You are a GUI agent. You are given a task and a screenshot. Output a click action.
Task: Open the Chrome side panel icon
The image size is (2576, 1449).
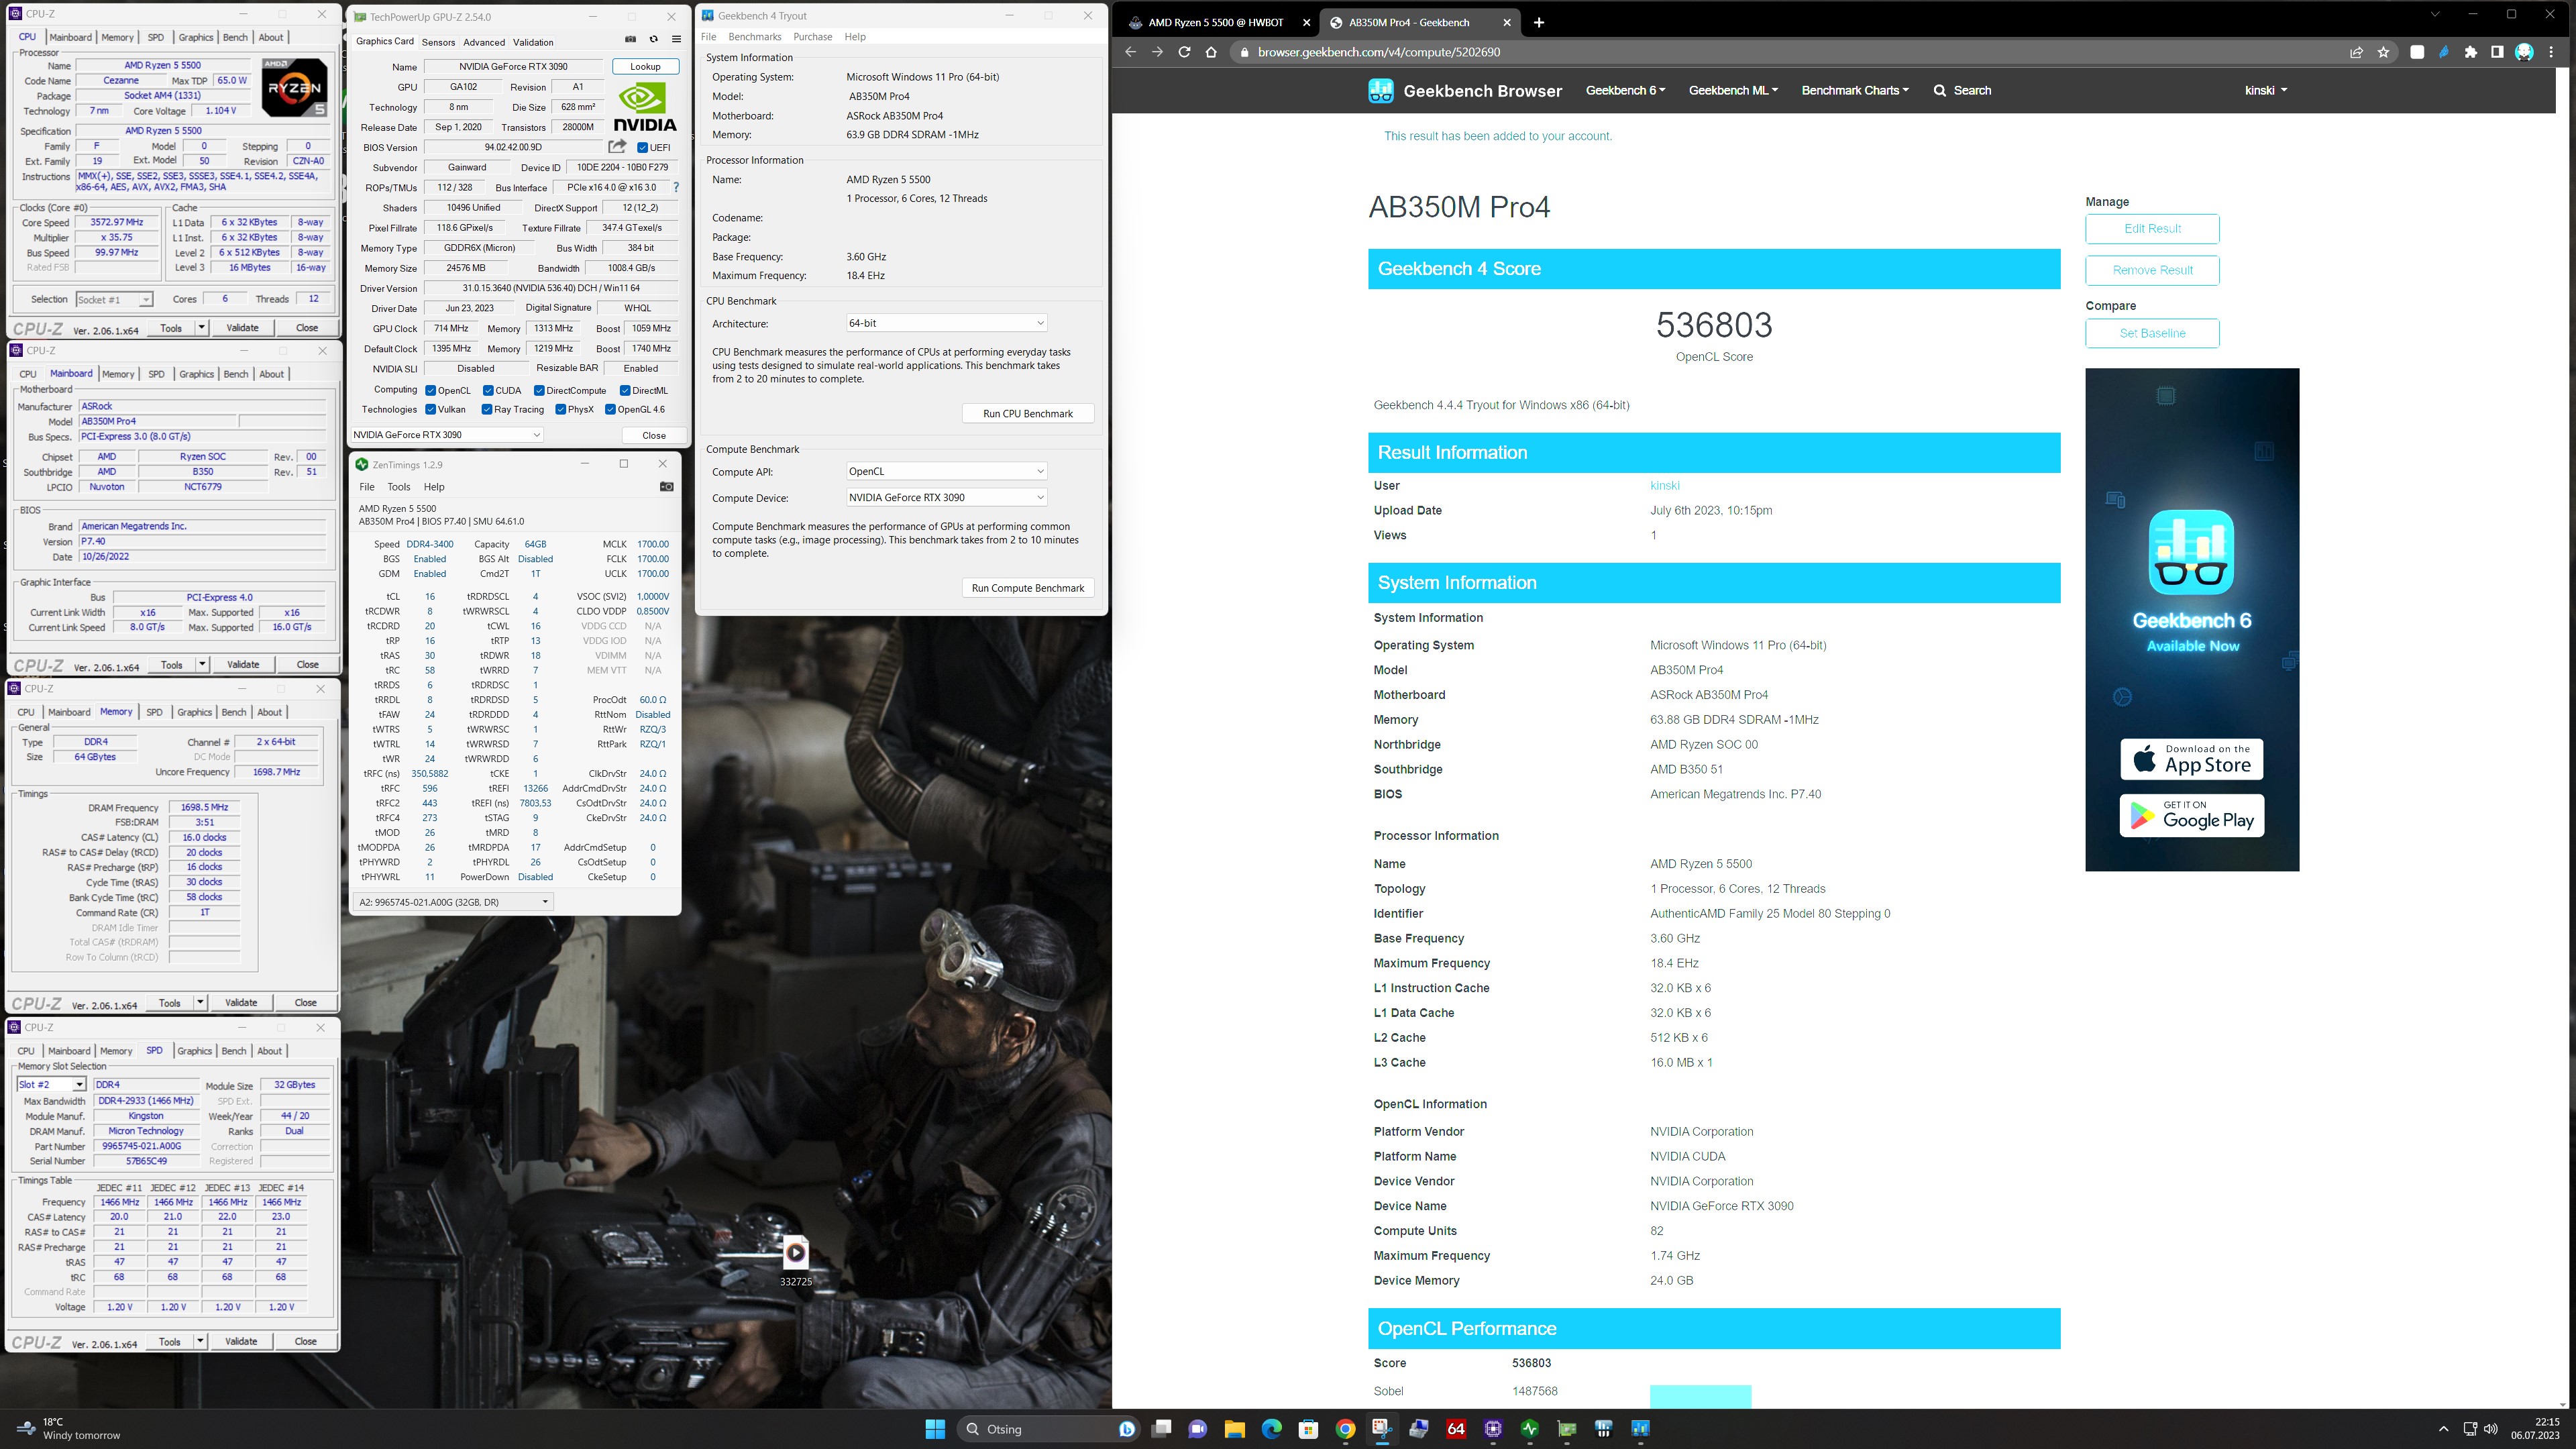2497,52
